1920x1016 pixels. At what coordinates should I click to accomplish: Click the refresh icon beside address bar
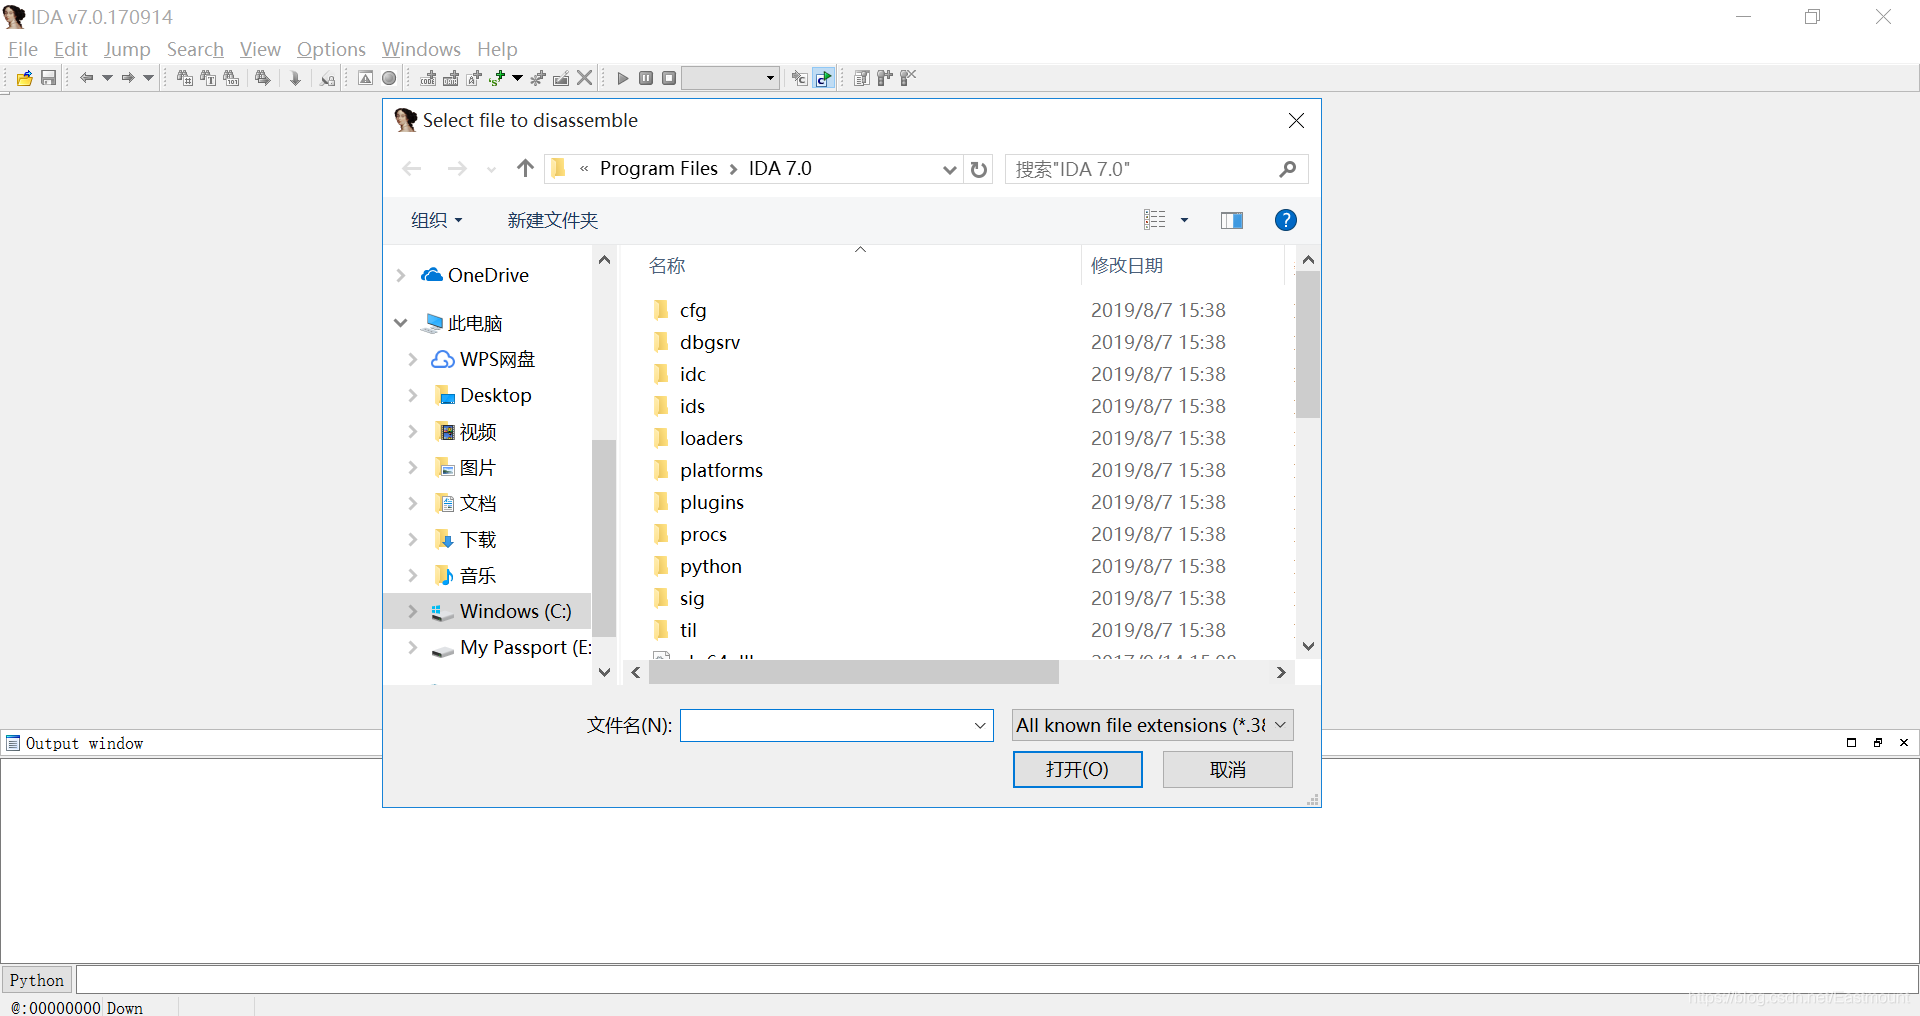point(979,169)
